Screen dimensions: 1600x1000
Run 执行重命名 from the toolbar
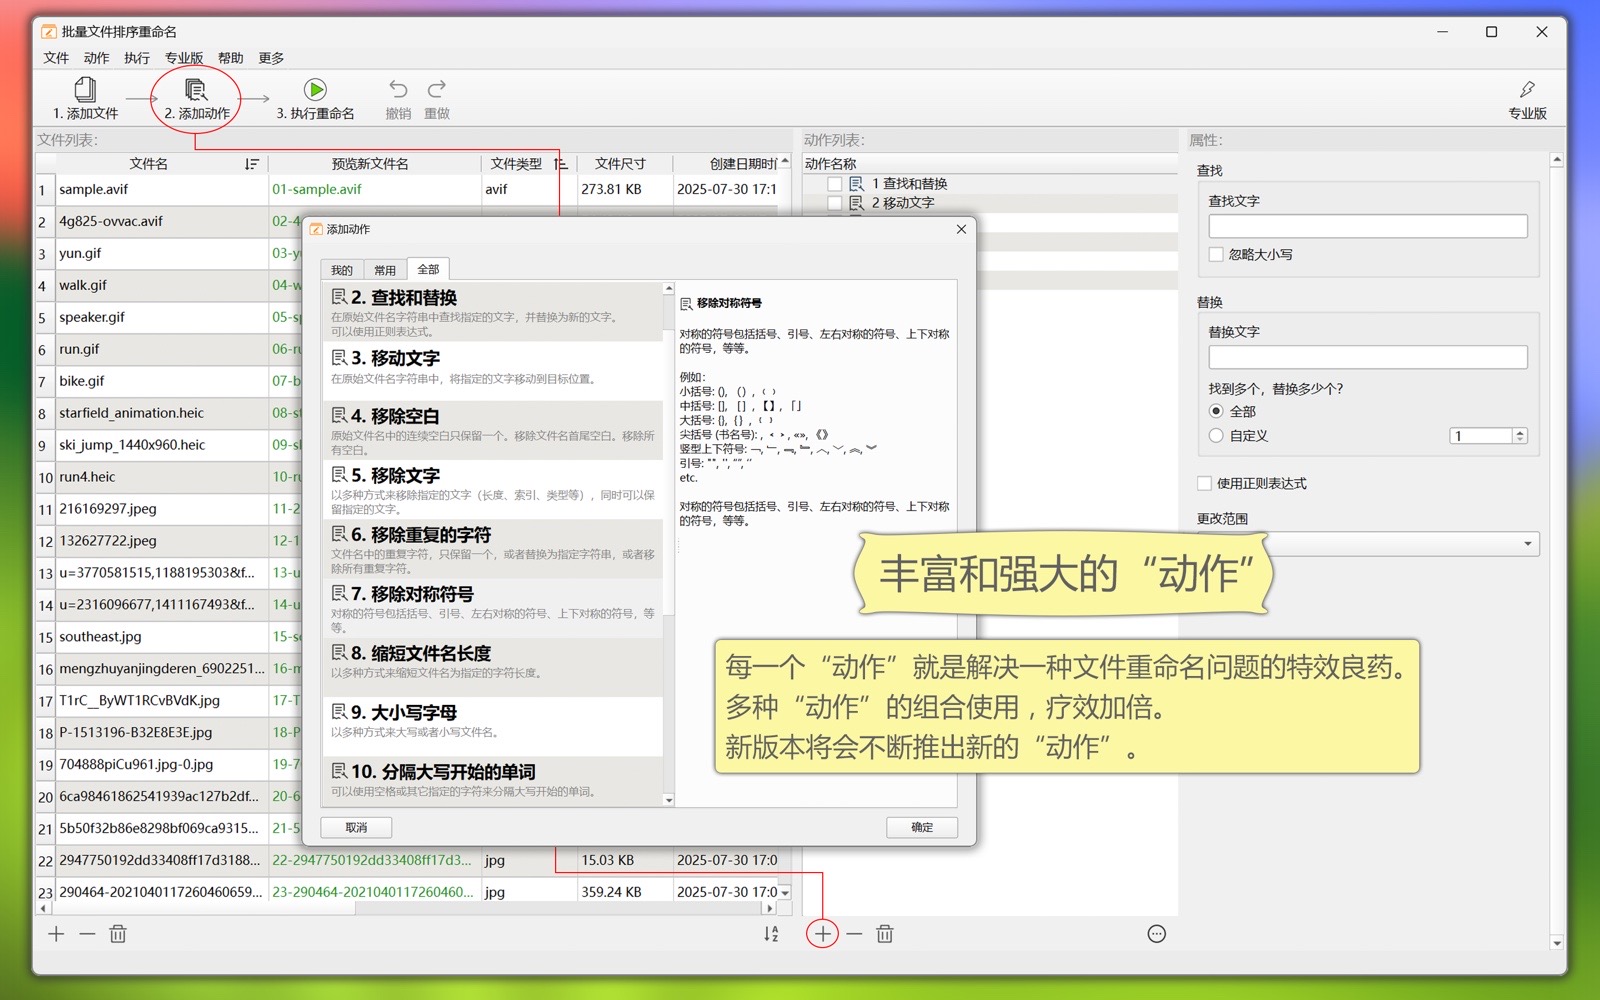point(315,90)
